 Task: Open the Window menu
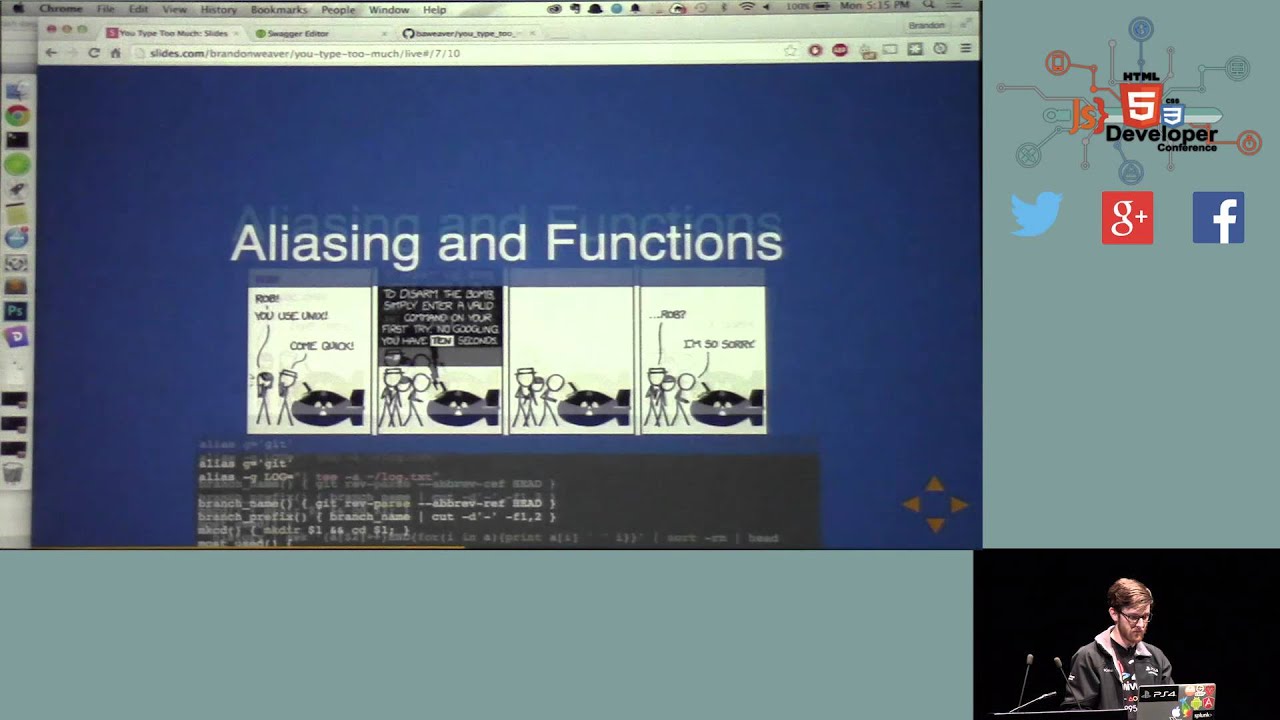pyautogui.click(x=389, y=9)
